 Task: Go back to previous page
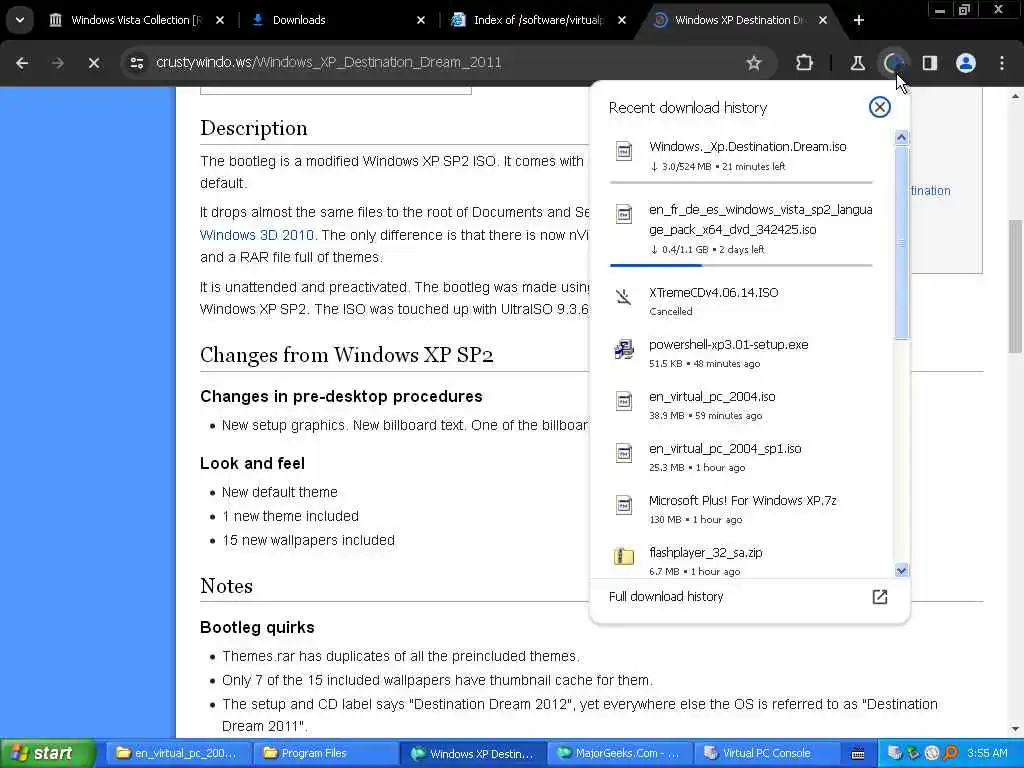pos(22,63)
